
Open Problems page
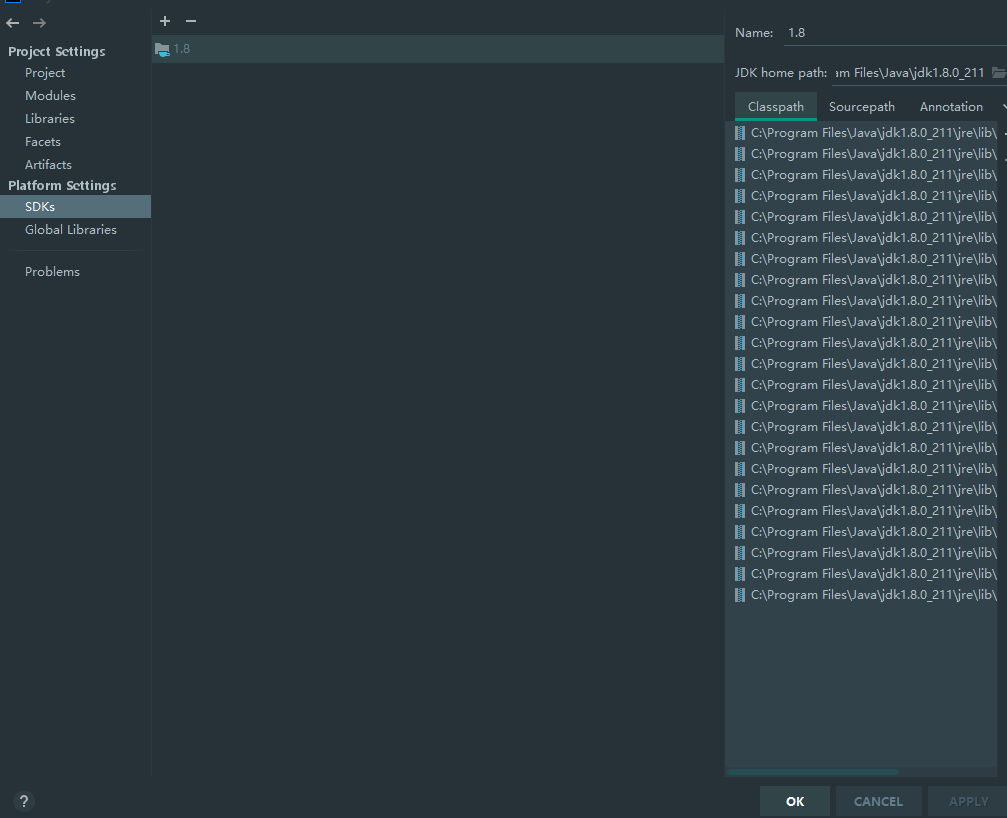[52, 272]
